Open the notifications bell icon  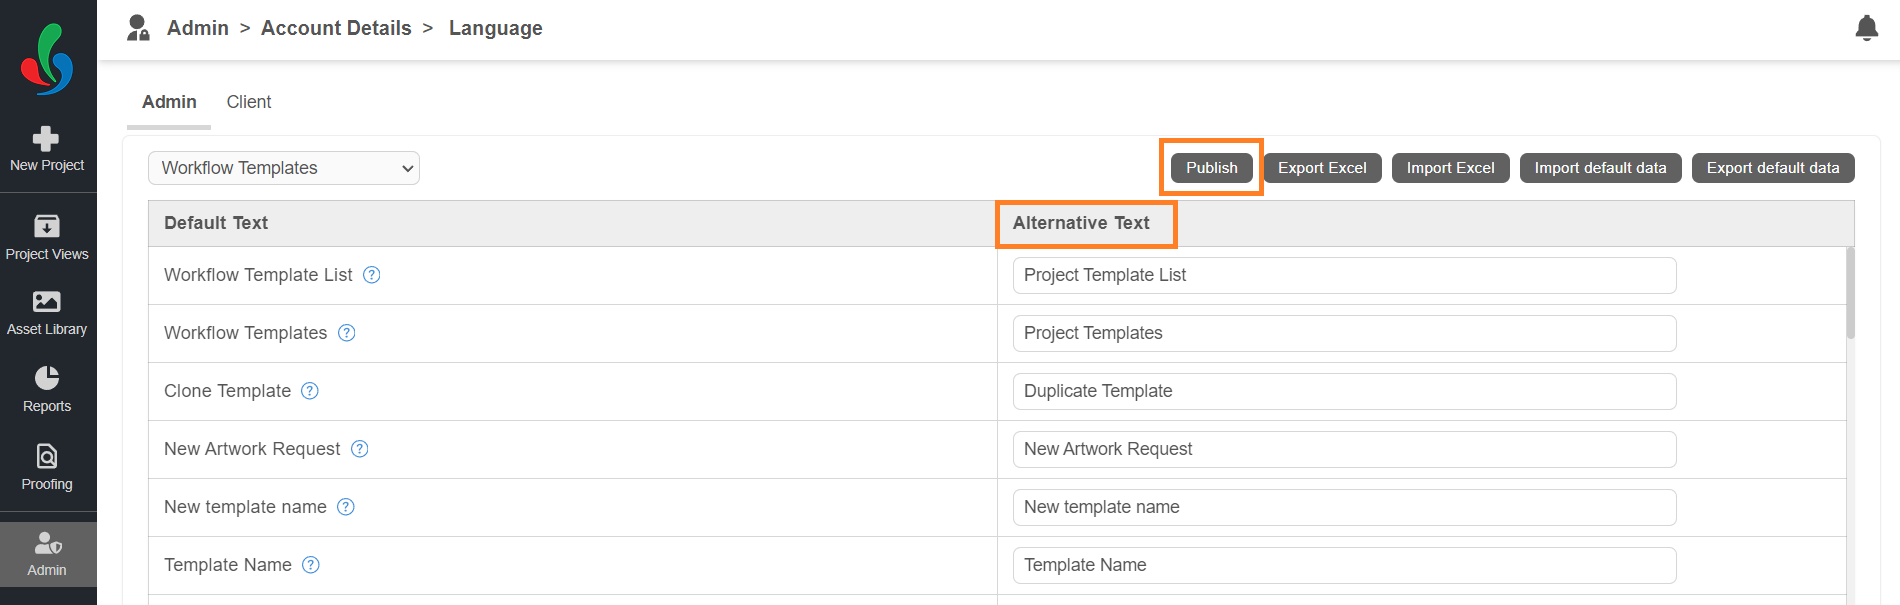click(1867, 28)
